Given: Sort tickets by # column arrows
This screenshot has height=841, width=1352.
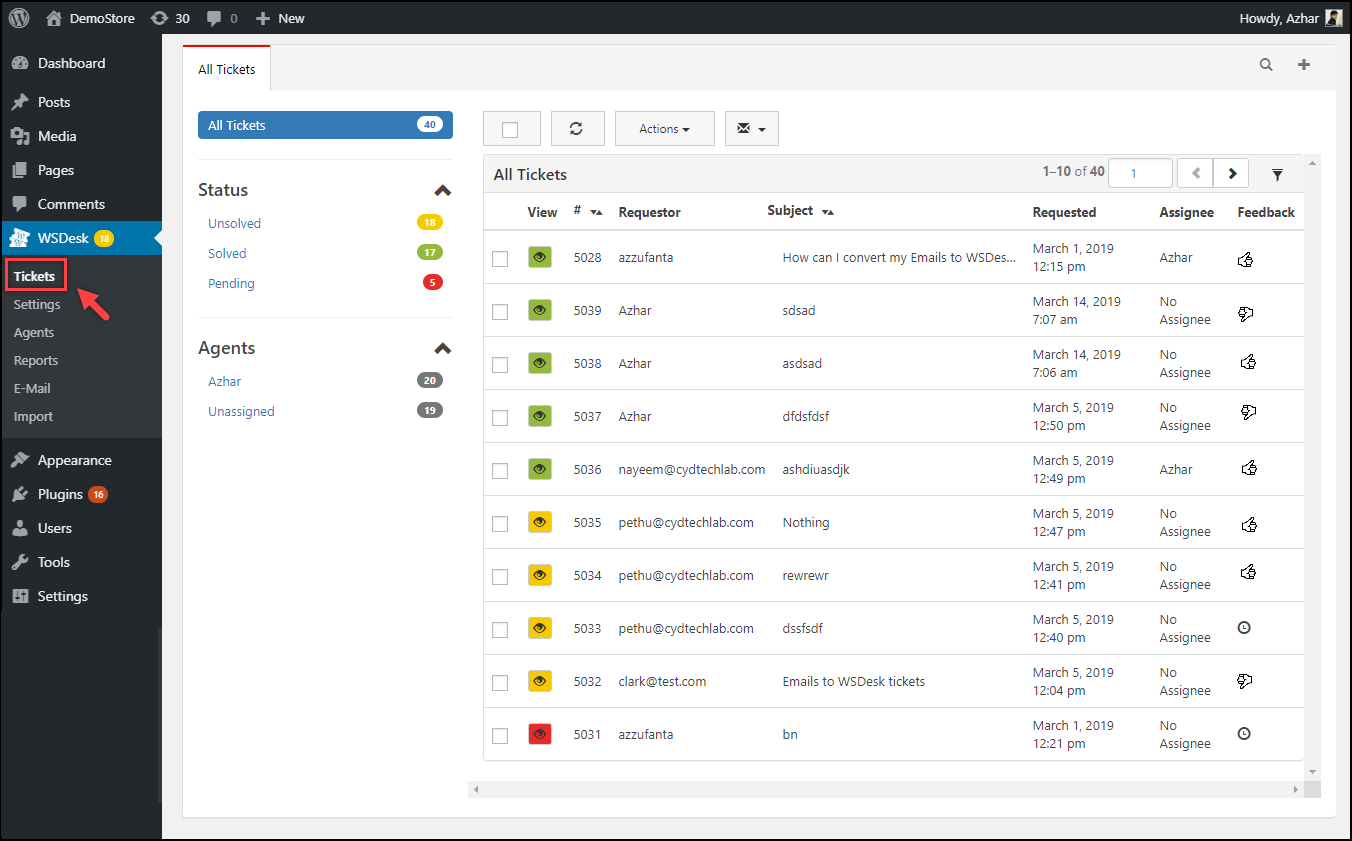Looking at the screenshot, I should [x=596, y=212].
